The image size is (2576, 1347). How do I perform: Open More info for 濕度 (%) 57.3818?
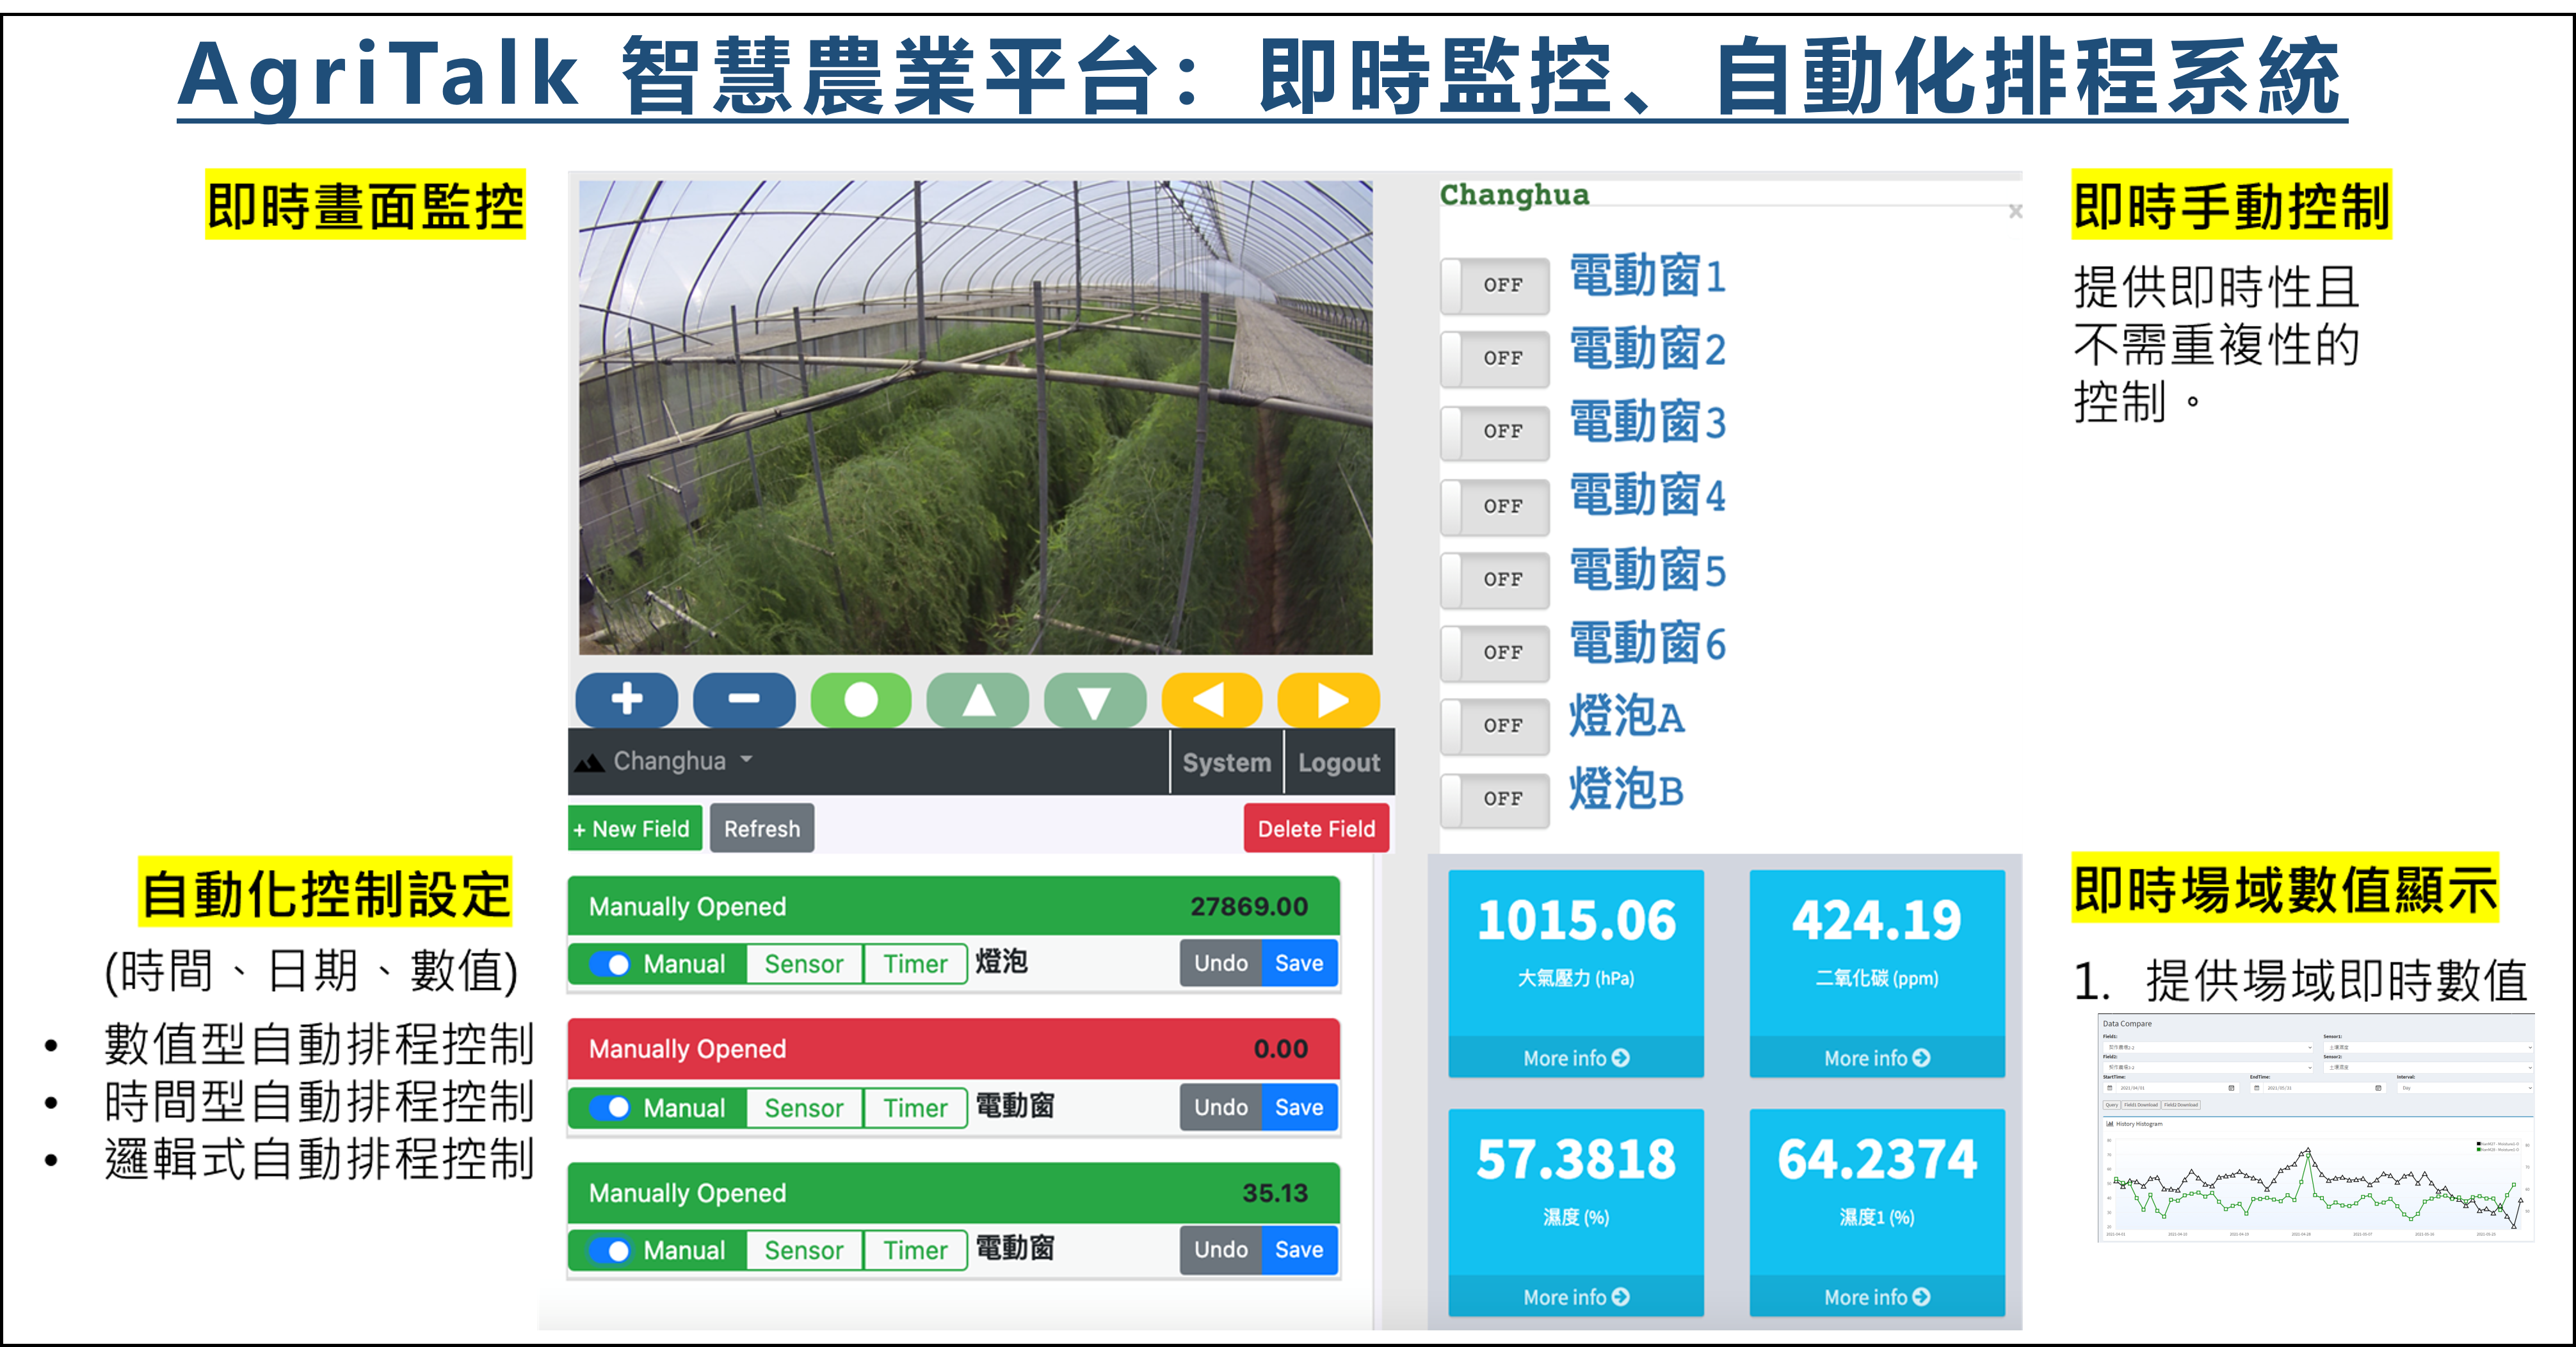1576,1296
